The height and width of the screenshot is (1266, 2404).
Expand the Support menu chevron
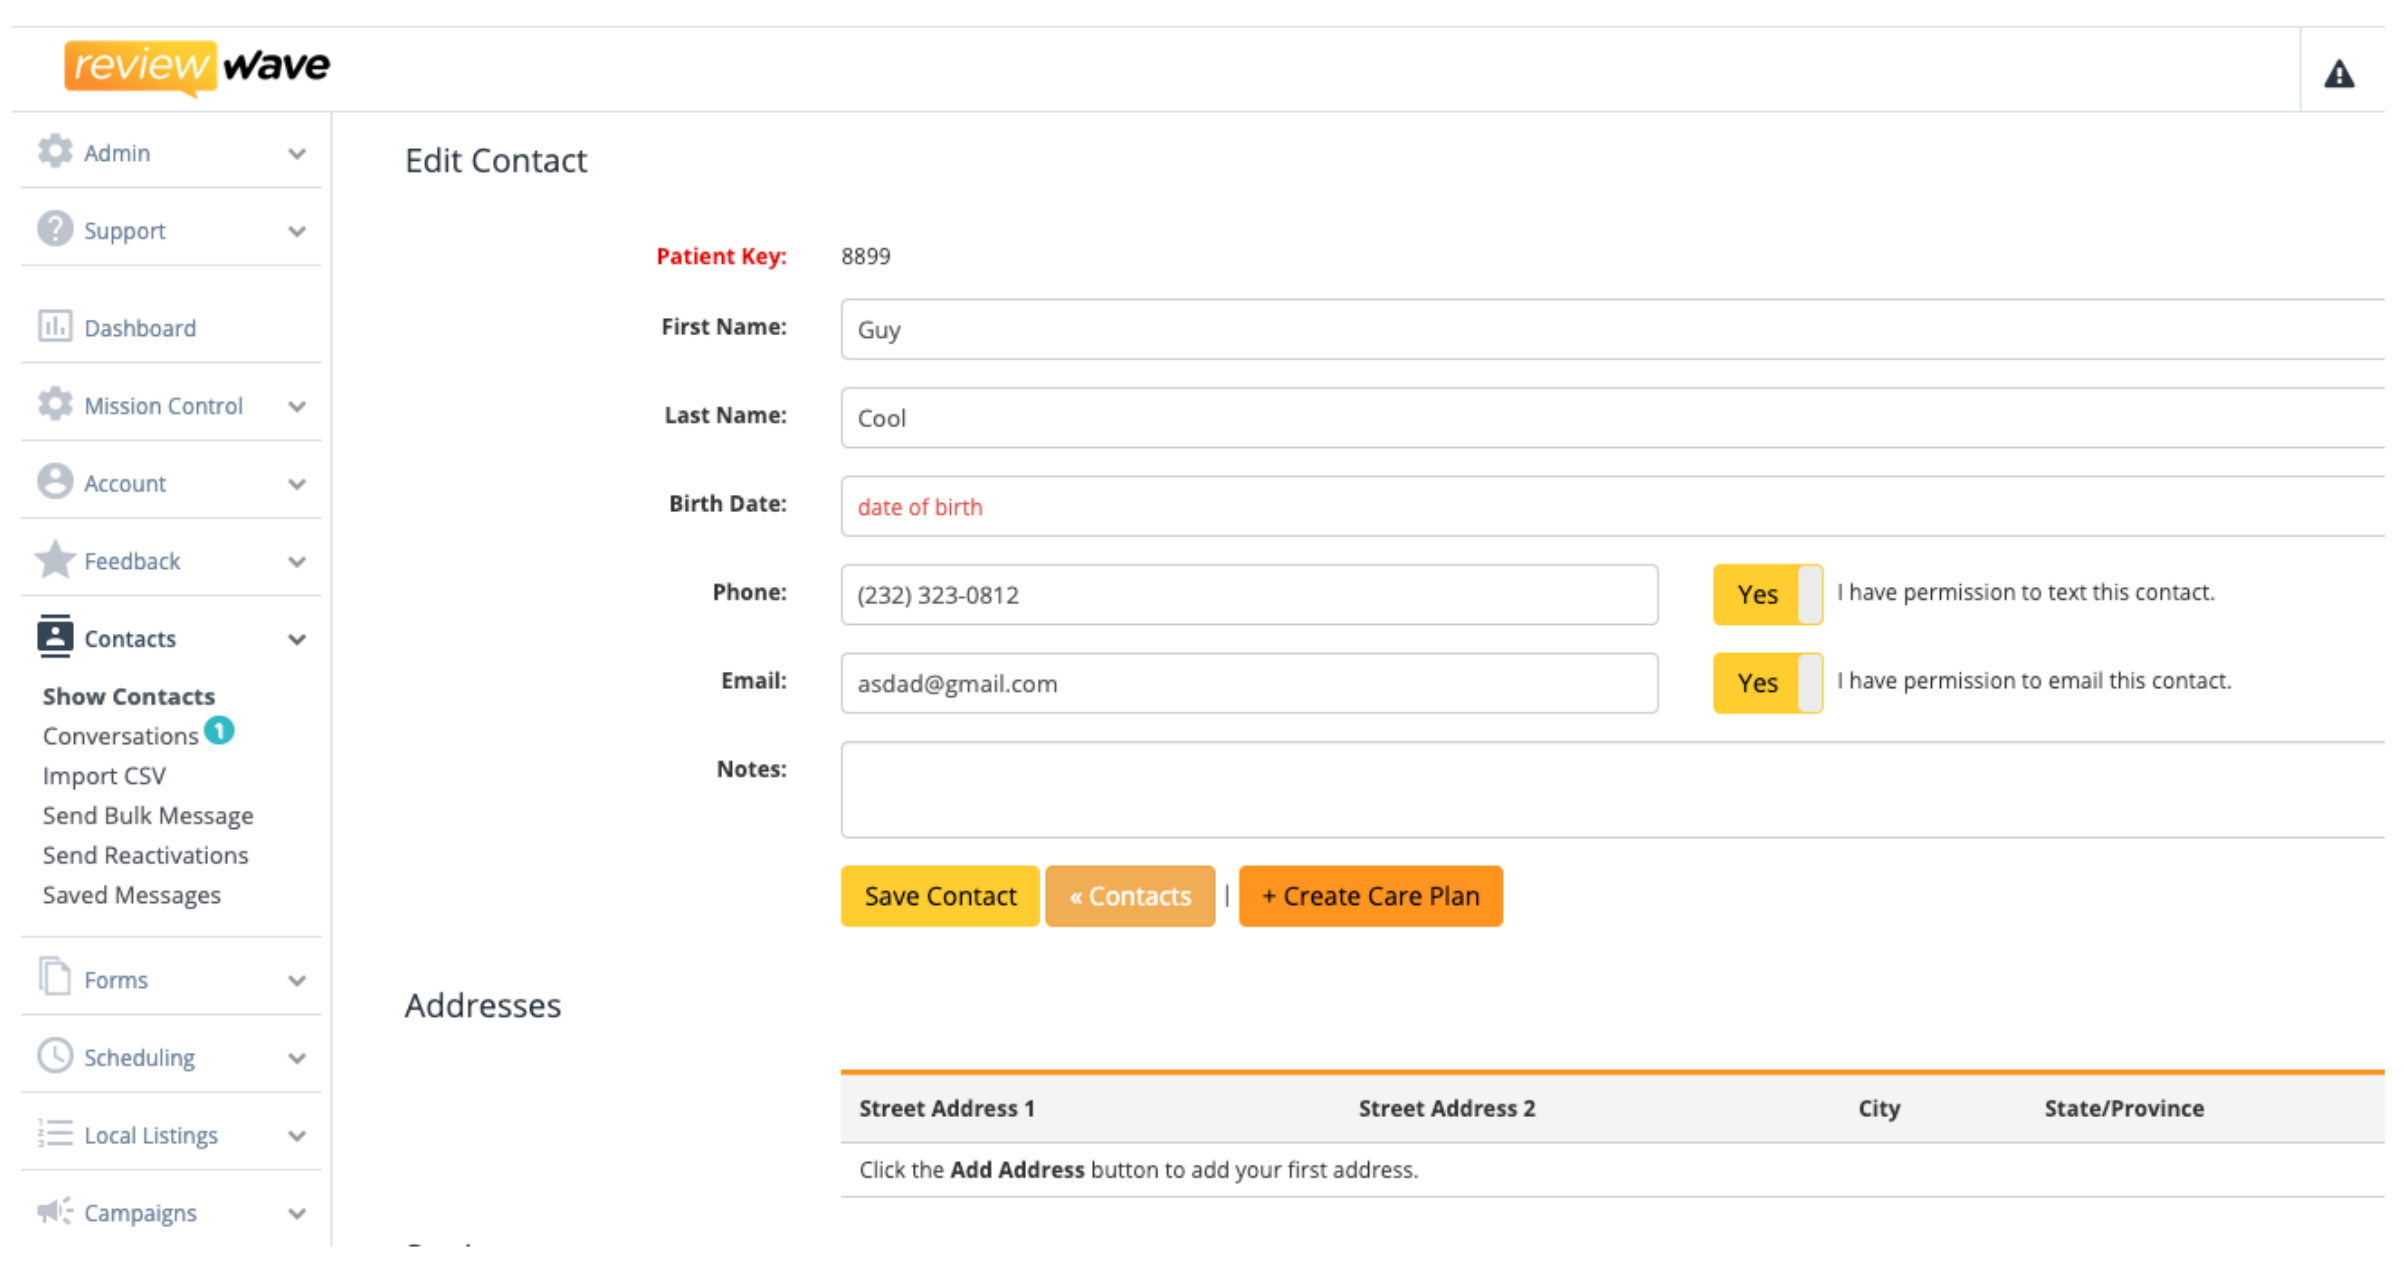297,231
